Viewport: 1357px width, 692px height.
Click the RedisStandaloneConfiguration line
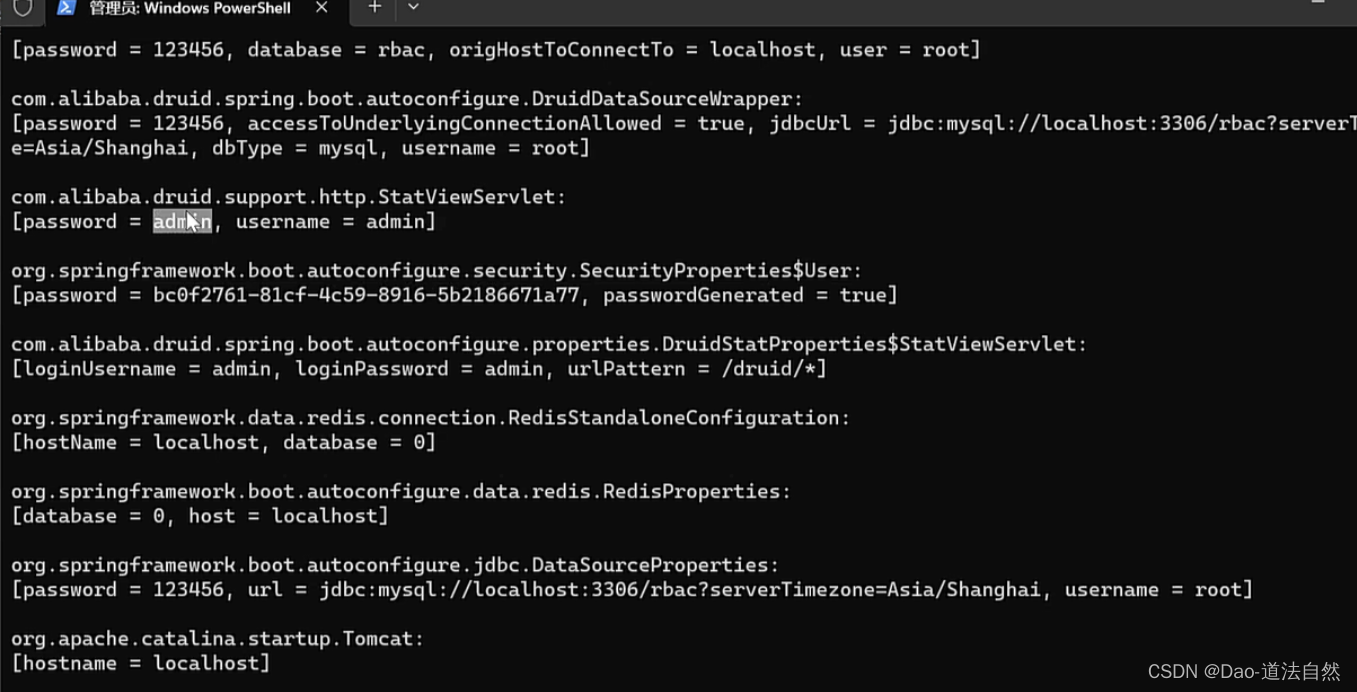[430, 417]
